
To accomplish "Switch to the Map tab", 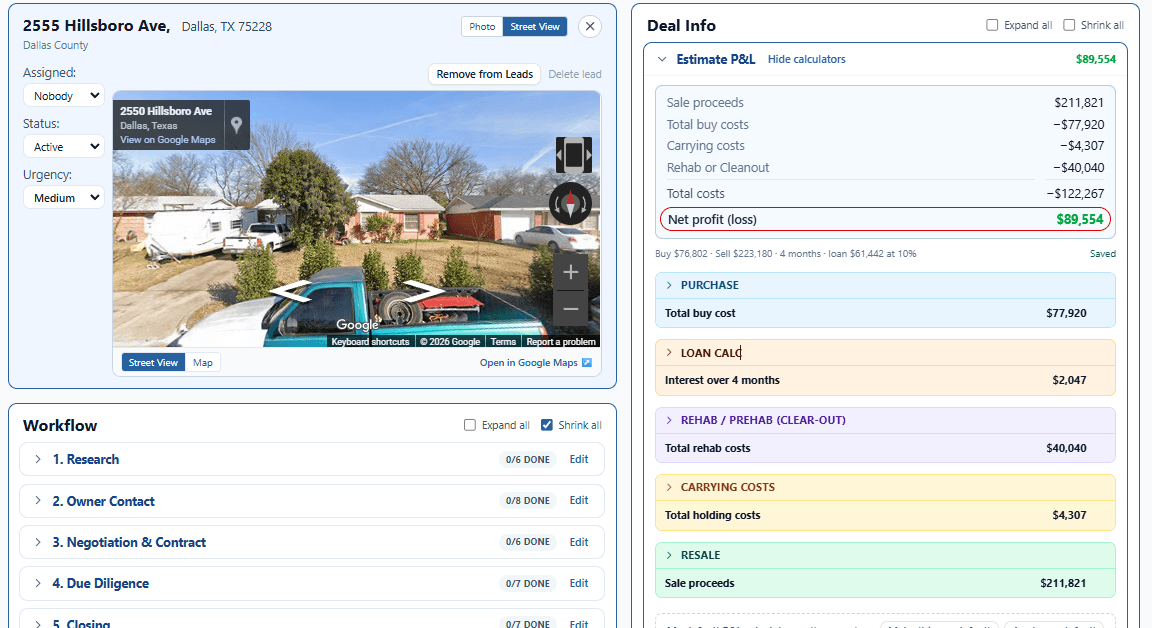I will pos(203,363).
